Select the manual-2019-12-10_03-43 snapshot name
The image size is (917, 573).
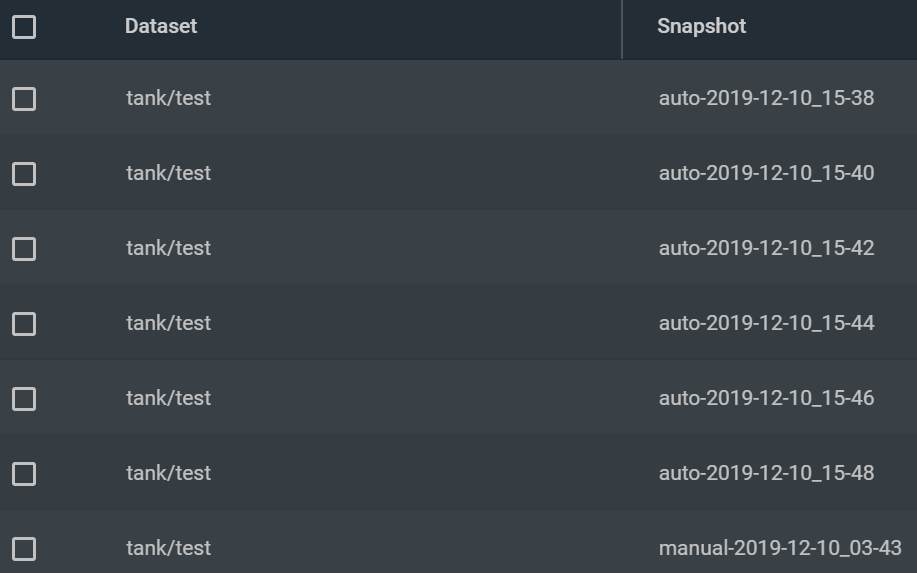coord(780,548)
